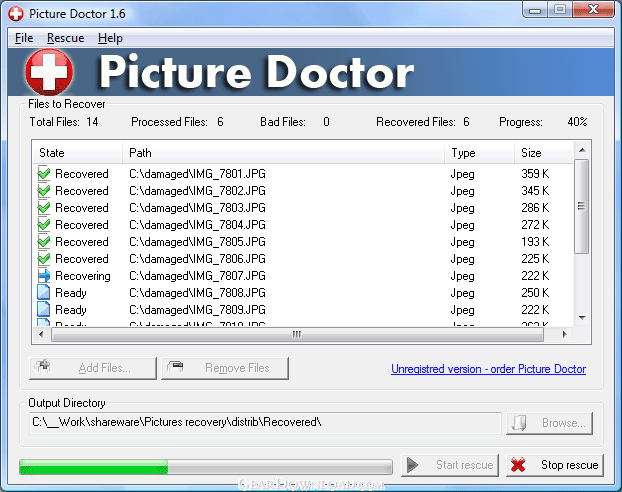Click the Ready page icon for IMG_7809.JPG
Screen dimensions: 622x492
point(44,309)
